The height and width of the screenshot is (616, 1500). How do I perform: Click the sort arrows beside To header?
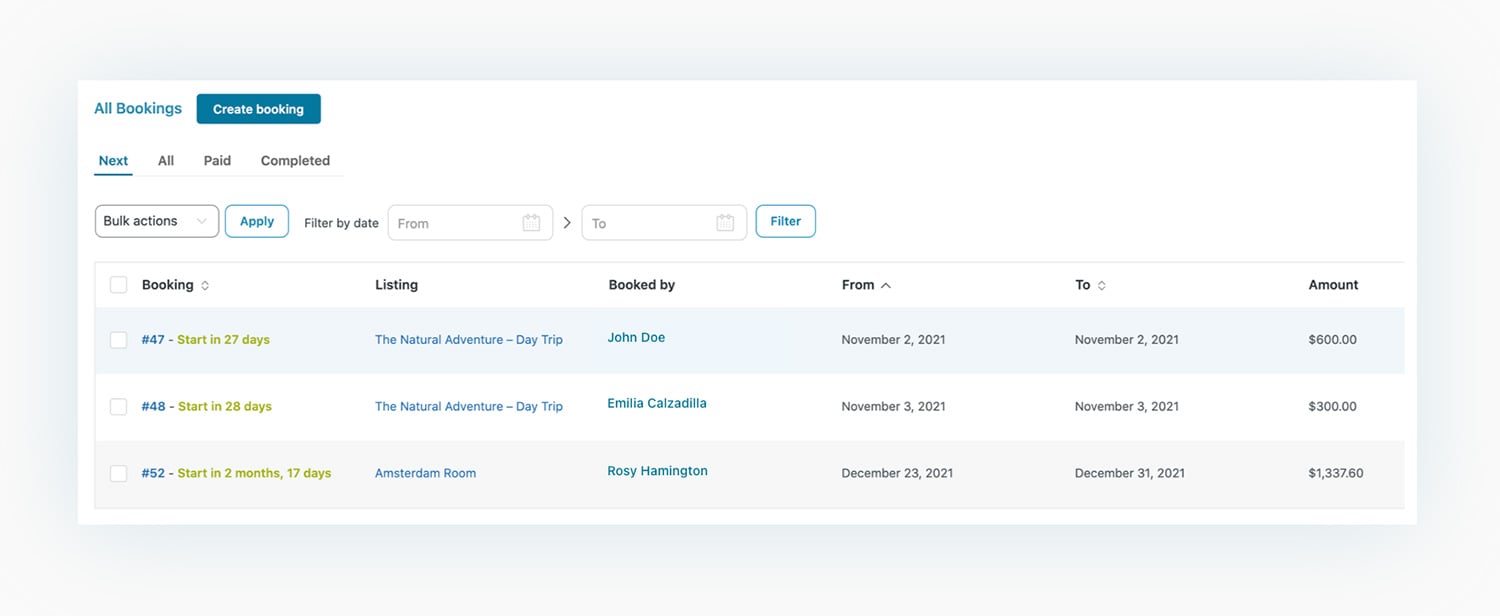point(1102,286)
